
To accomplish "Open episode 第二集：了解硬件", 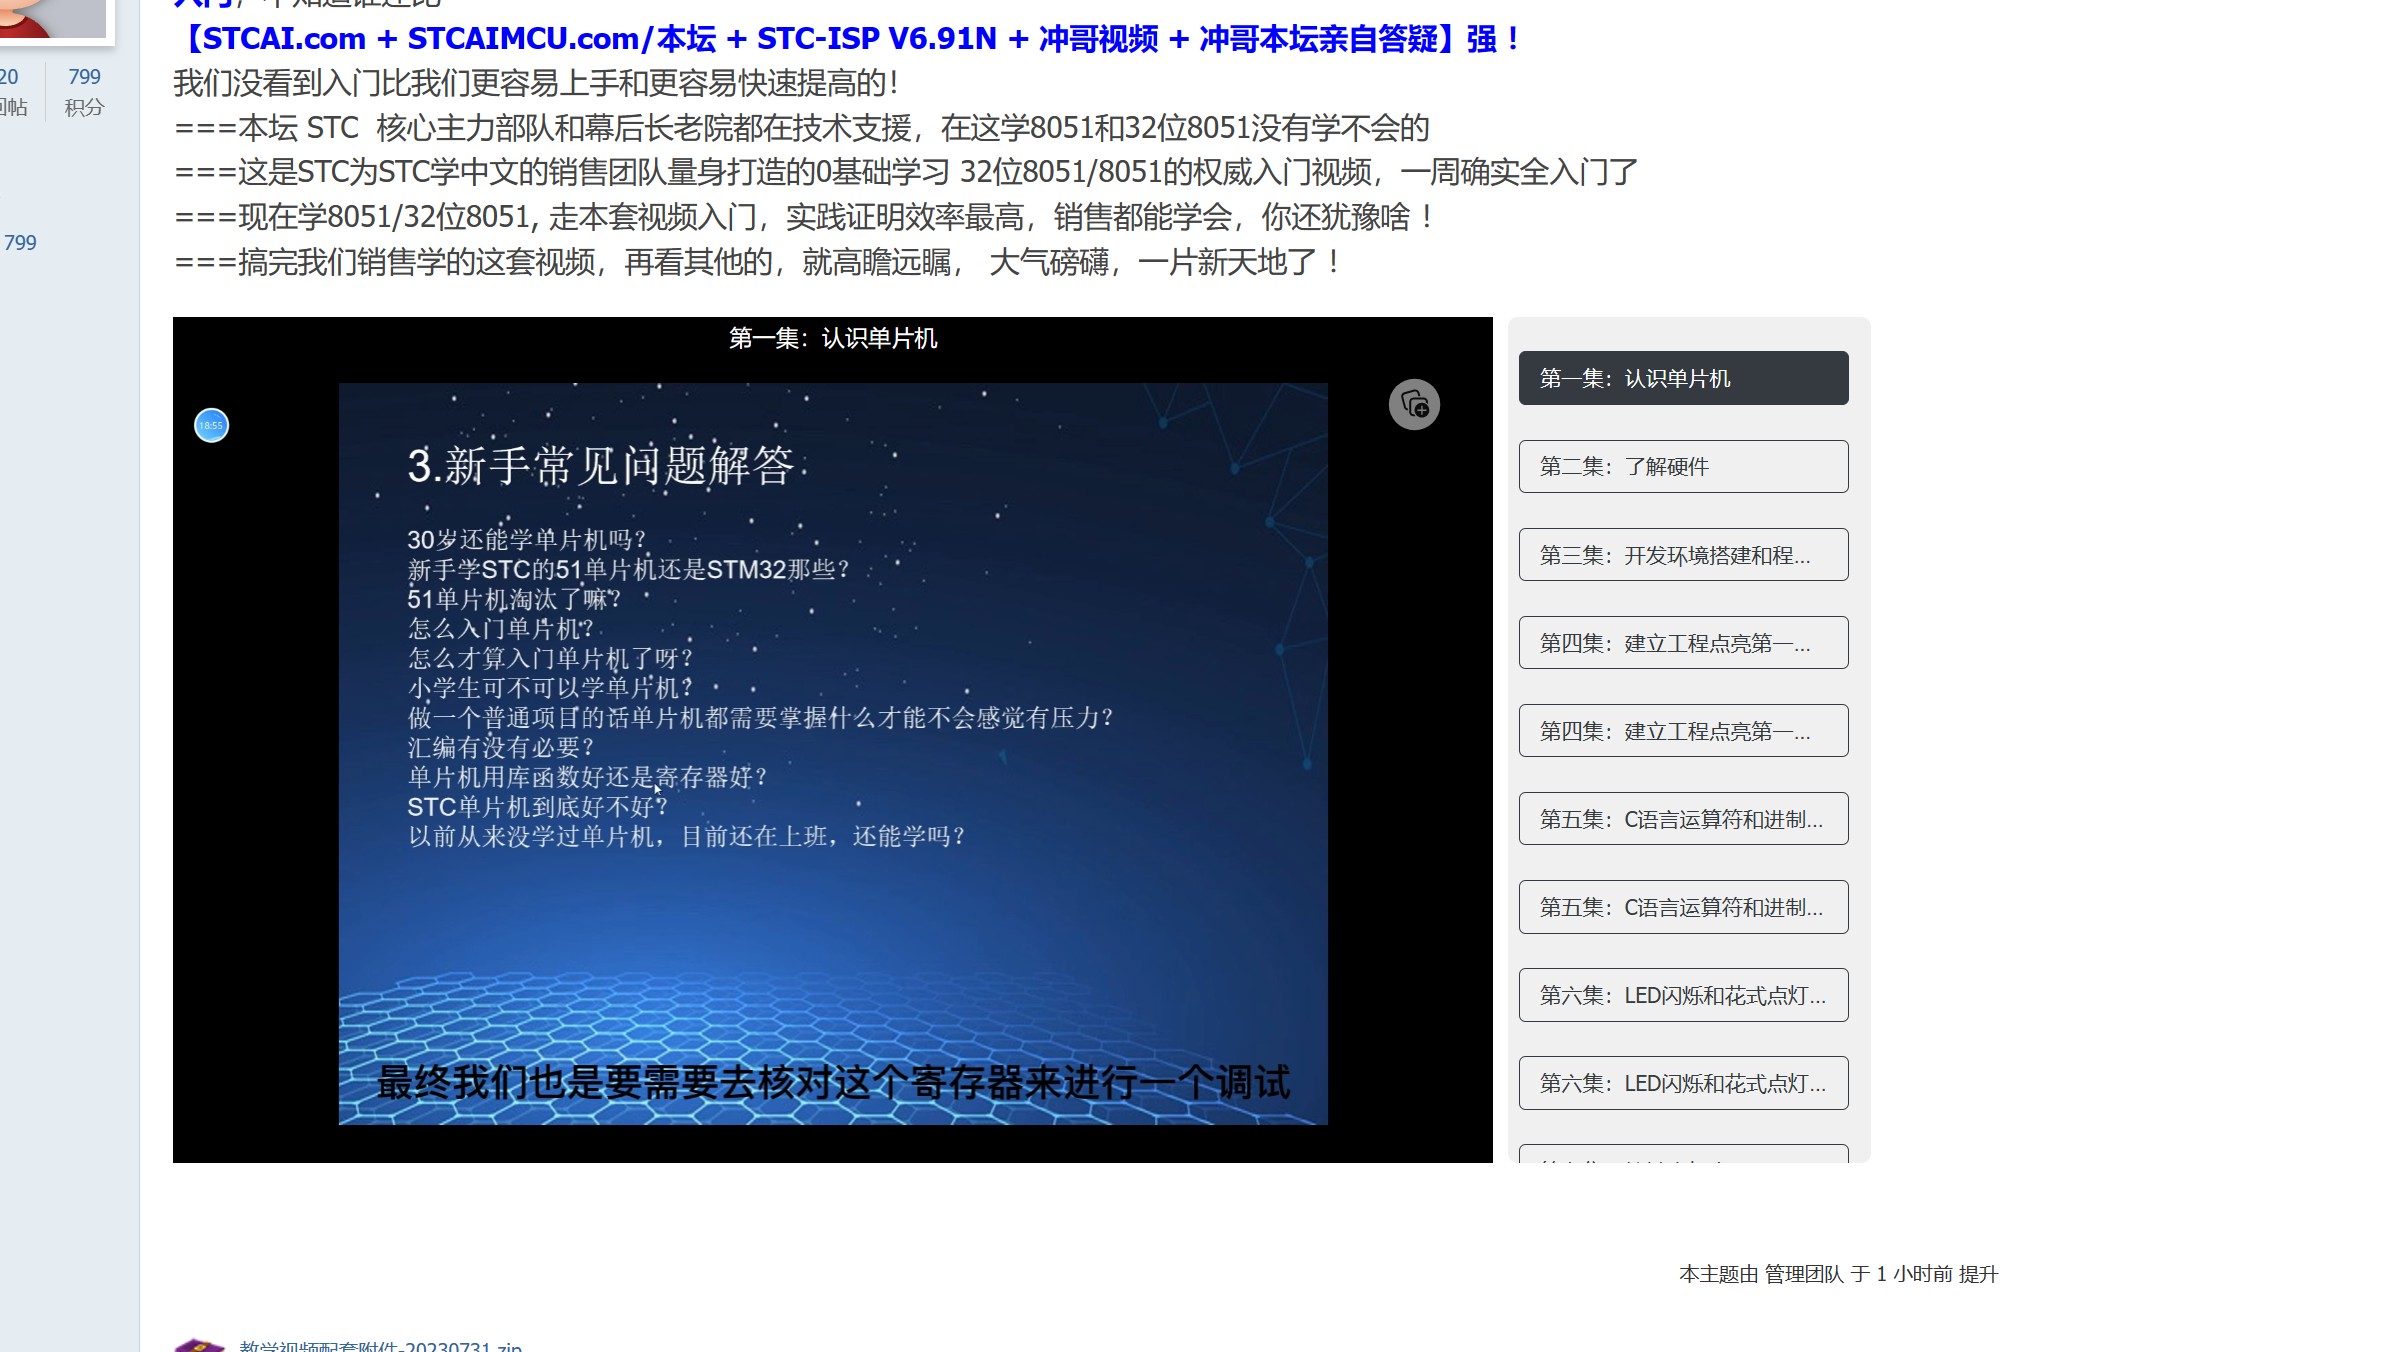I will coord(1683,467).
